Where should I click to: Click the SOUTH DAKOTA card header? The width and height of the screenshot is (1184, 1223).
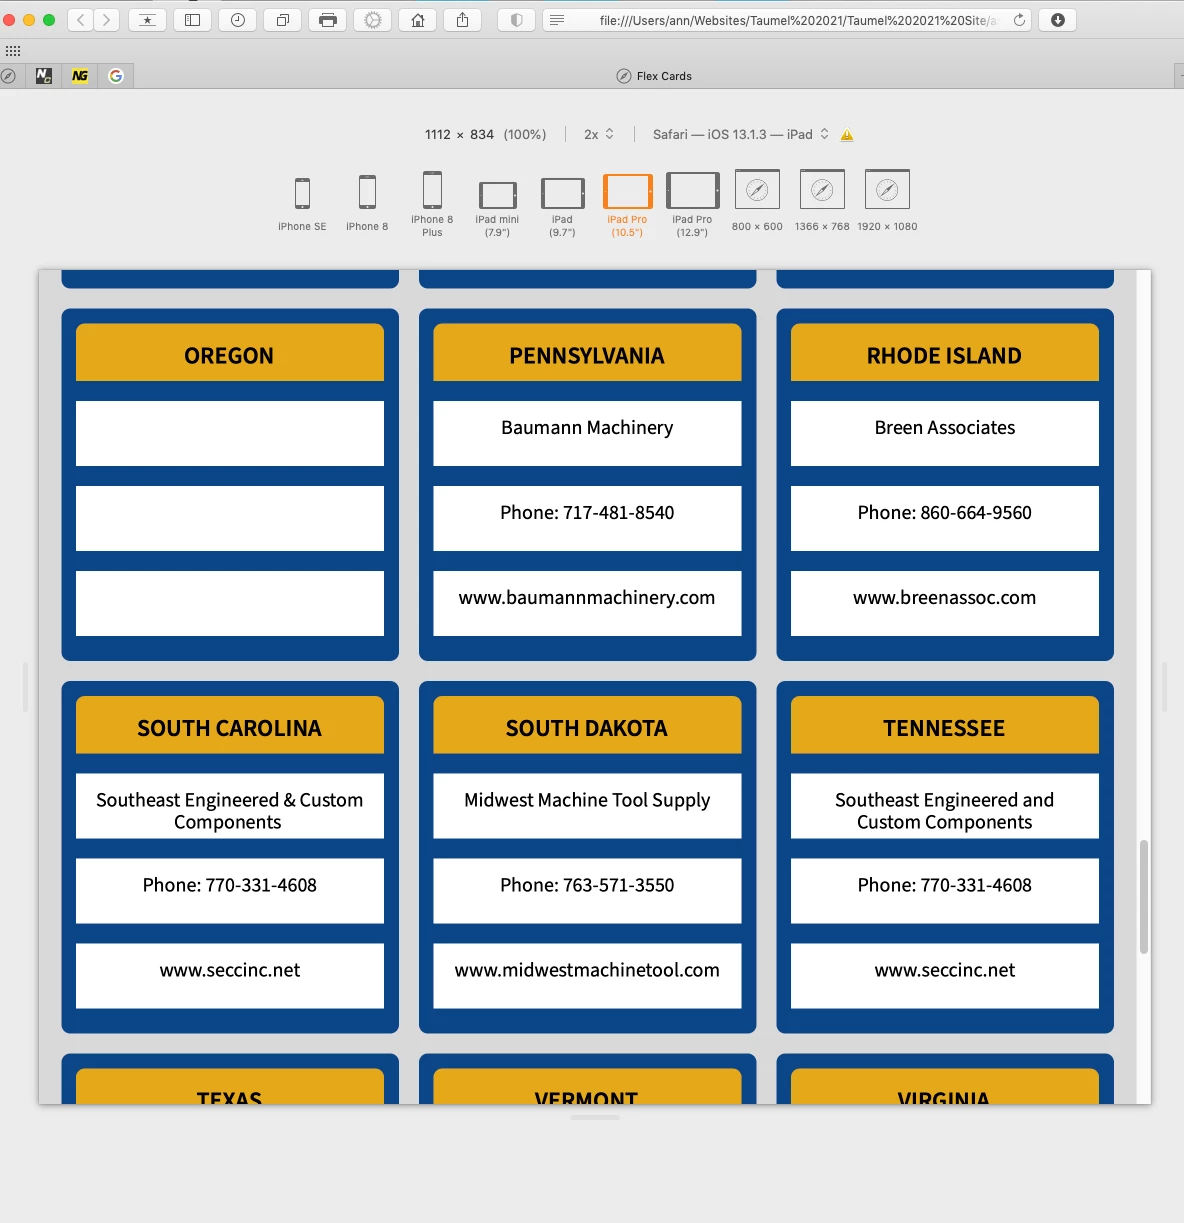[587, 725]
